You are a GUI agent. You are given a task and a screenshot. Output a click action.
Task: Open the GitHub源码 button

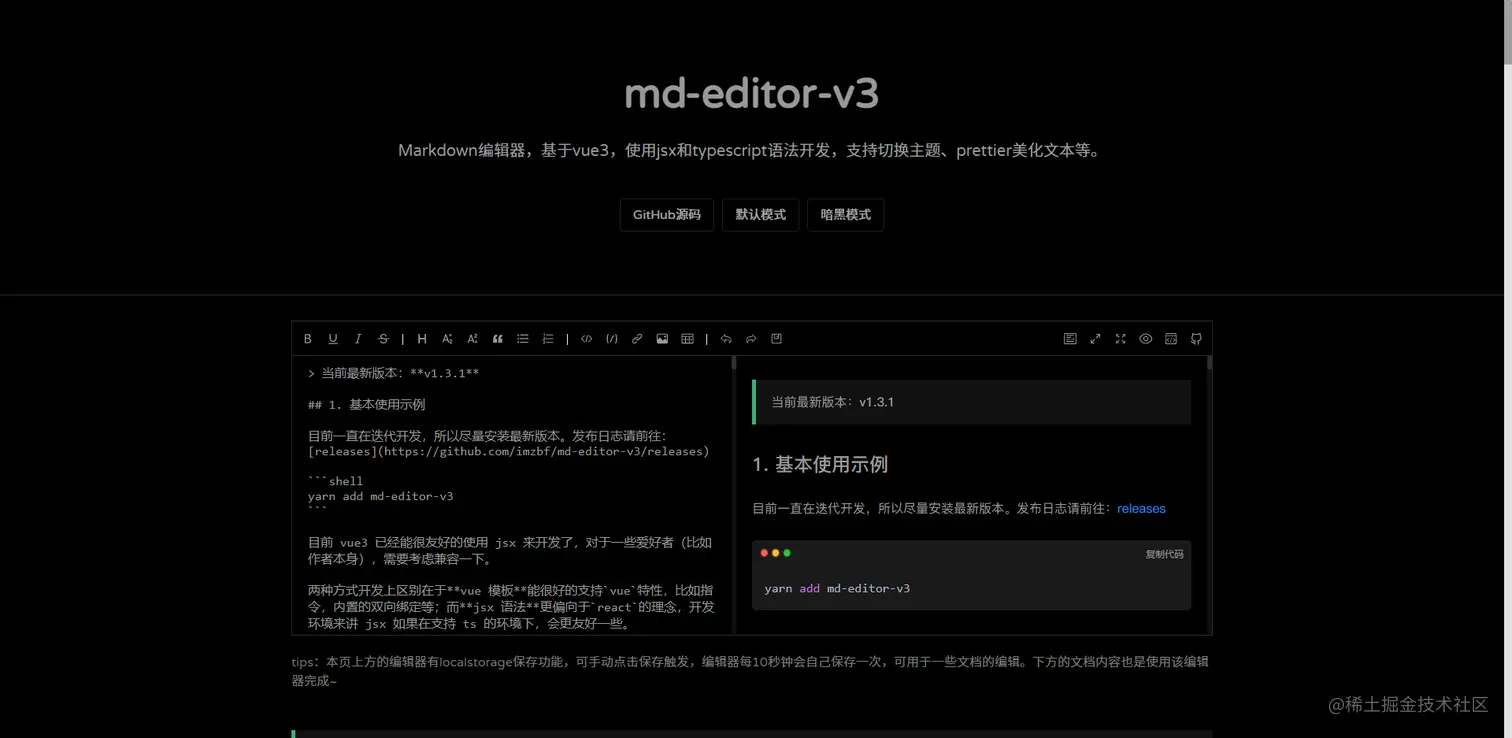(x=667, y=215)
